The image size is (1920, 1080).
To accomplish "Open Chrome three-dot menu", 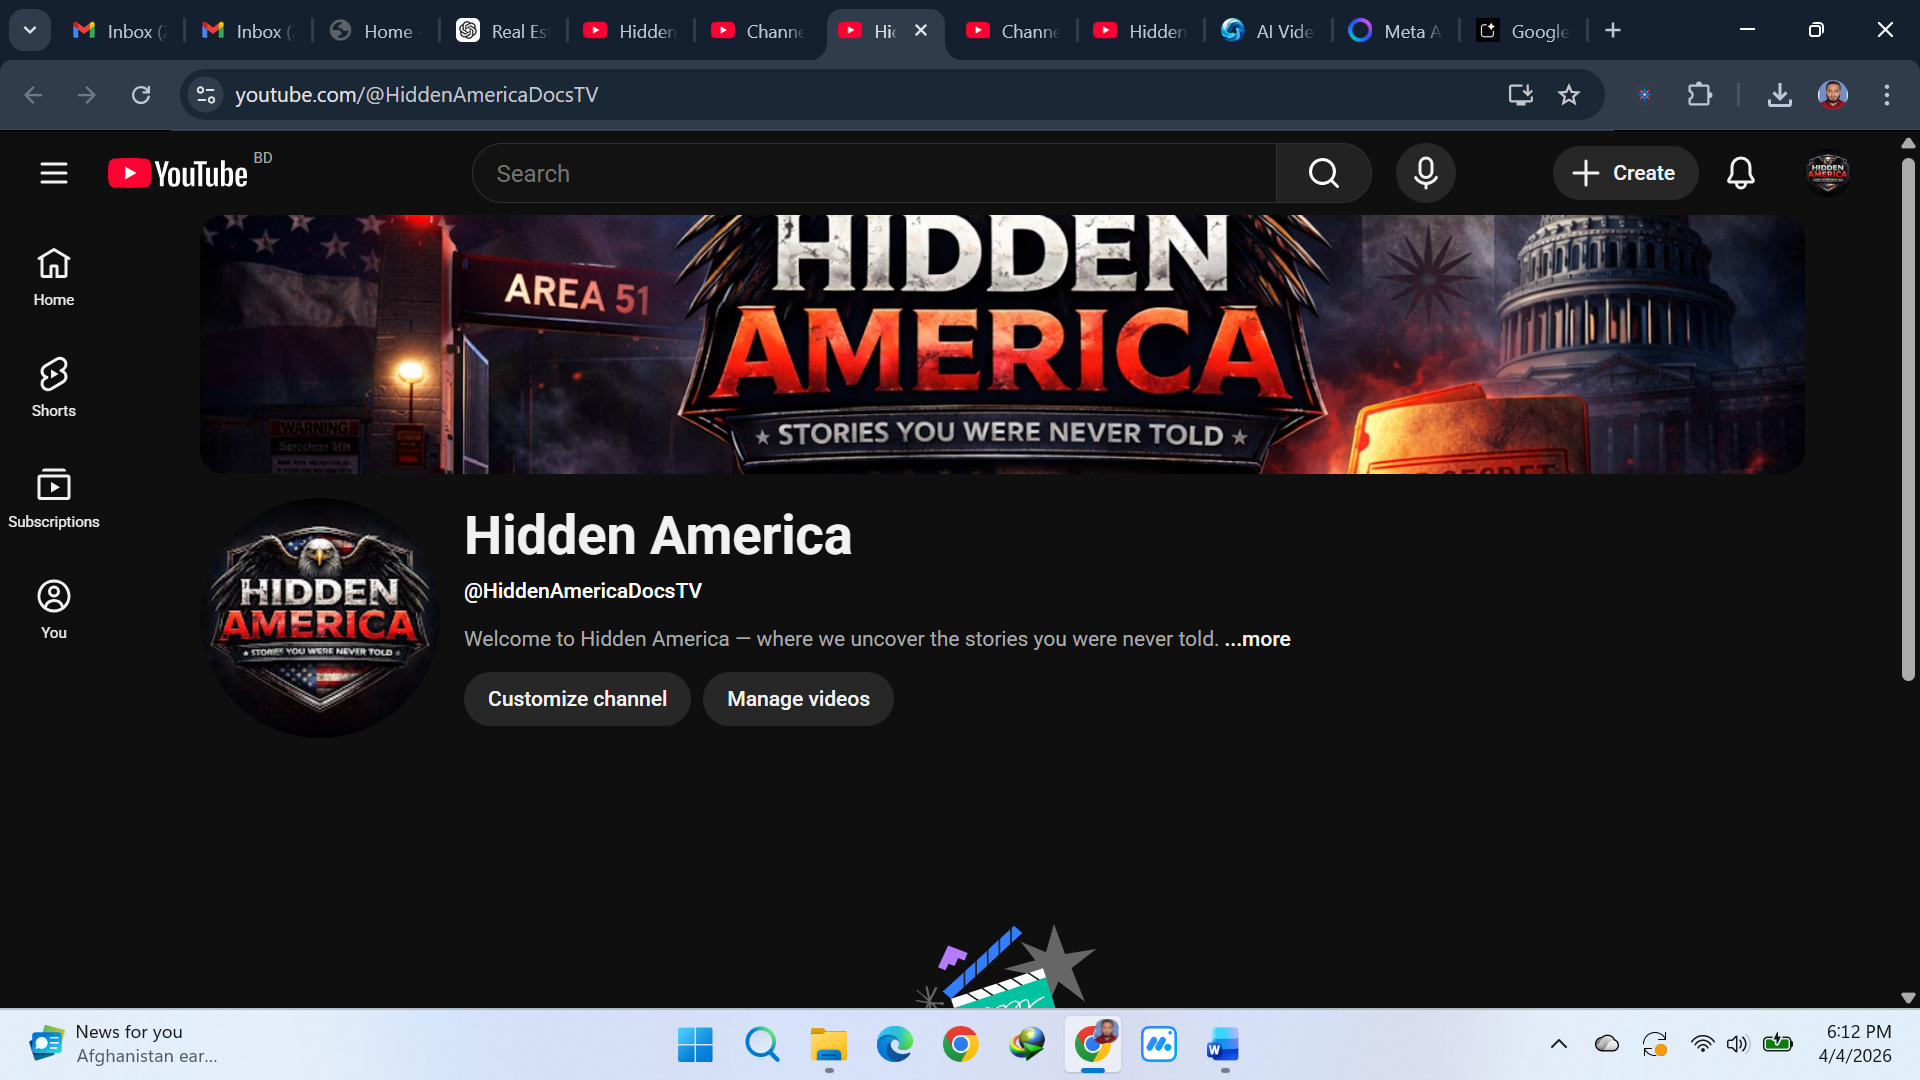I will tap(1886, 95).
